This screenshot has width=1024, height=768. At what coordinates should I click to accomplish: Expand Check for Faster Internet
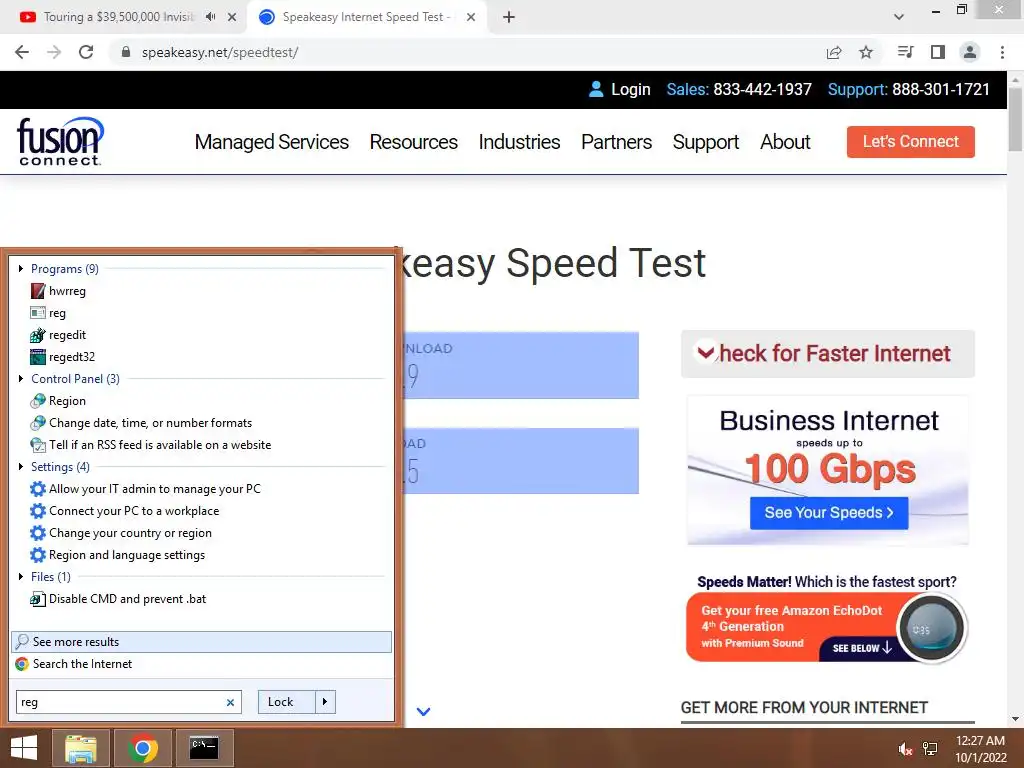coord(827,354)
